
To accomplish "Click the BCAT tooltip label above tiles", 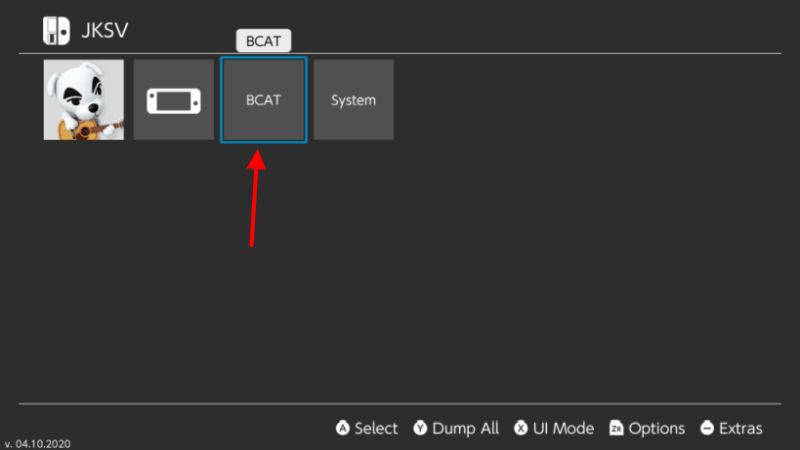I will [x=263, y=41].
